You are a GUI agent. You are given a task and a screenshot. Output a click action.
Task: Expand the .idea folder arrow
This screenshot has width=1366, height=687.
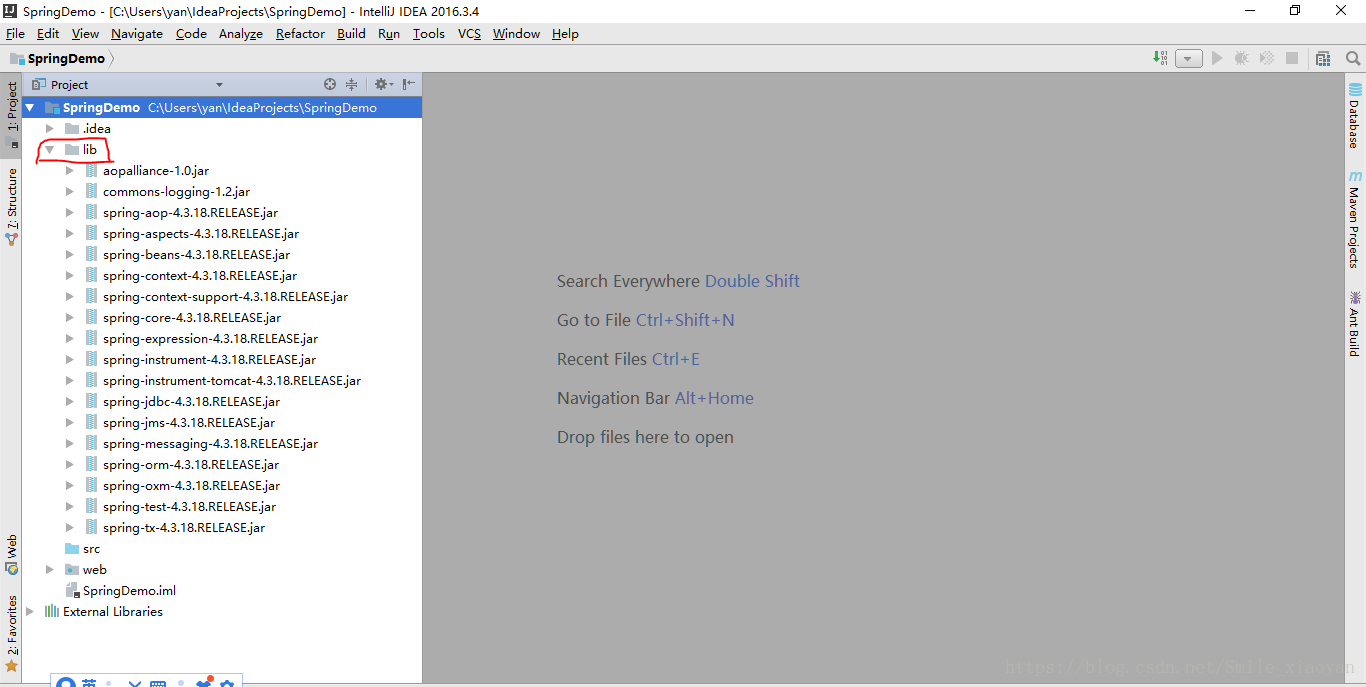click(x=49, y=128)
